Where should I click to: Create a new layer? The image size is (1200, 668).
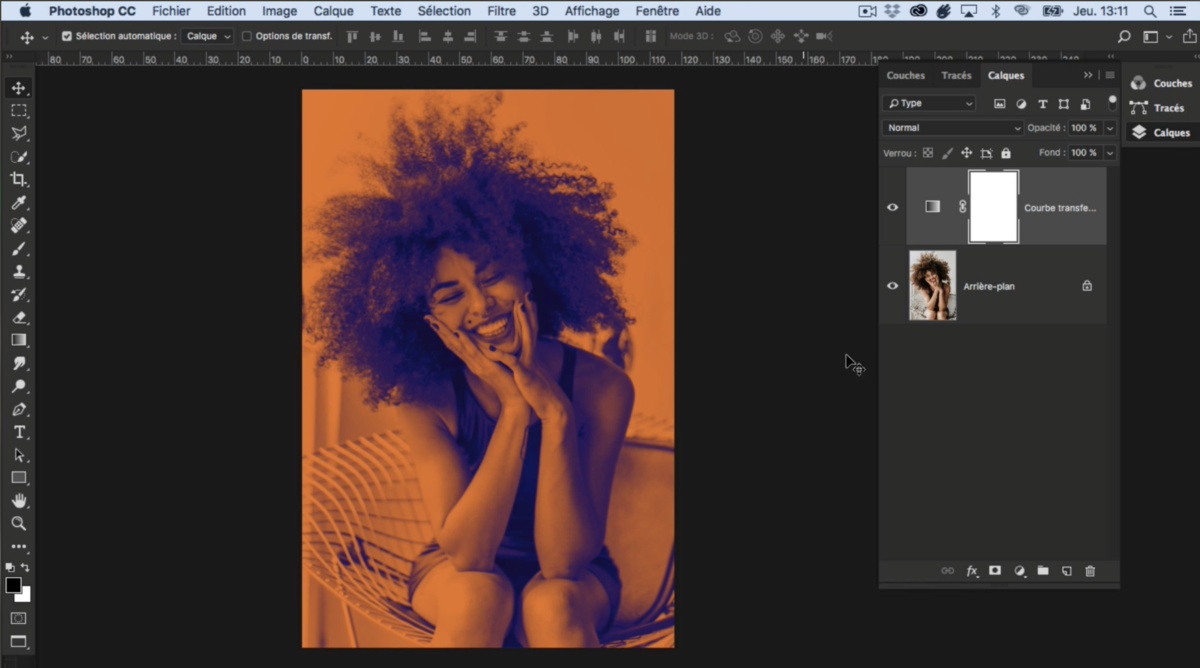[x=1066, y=571]
